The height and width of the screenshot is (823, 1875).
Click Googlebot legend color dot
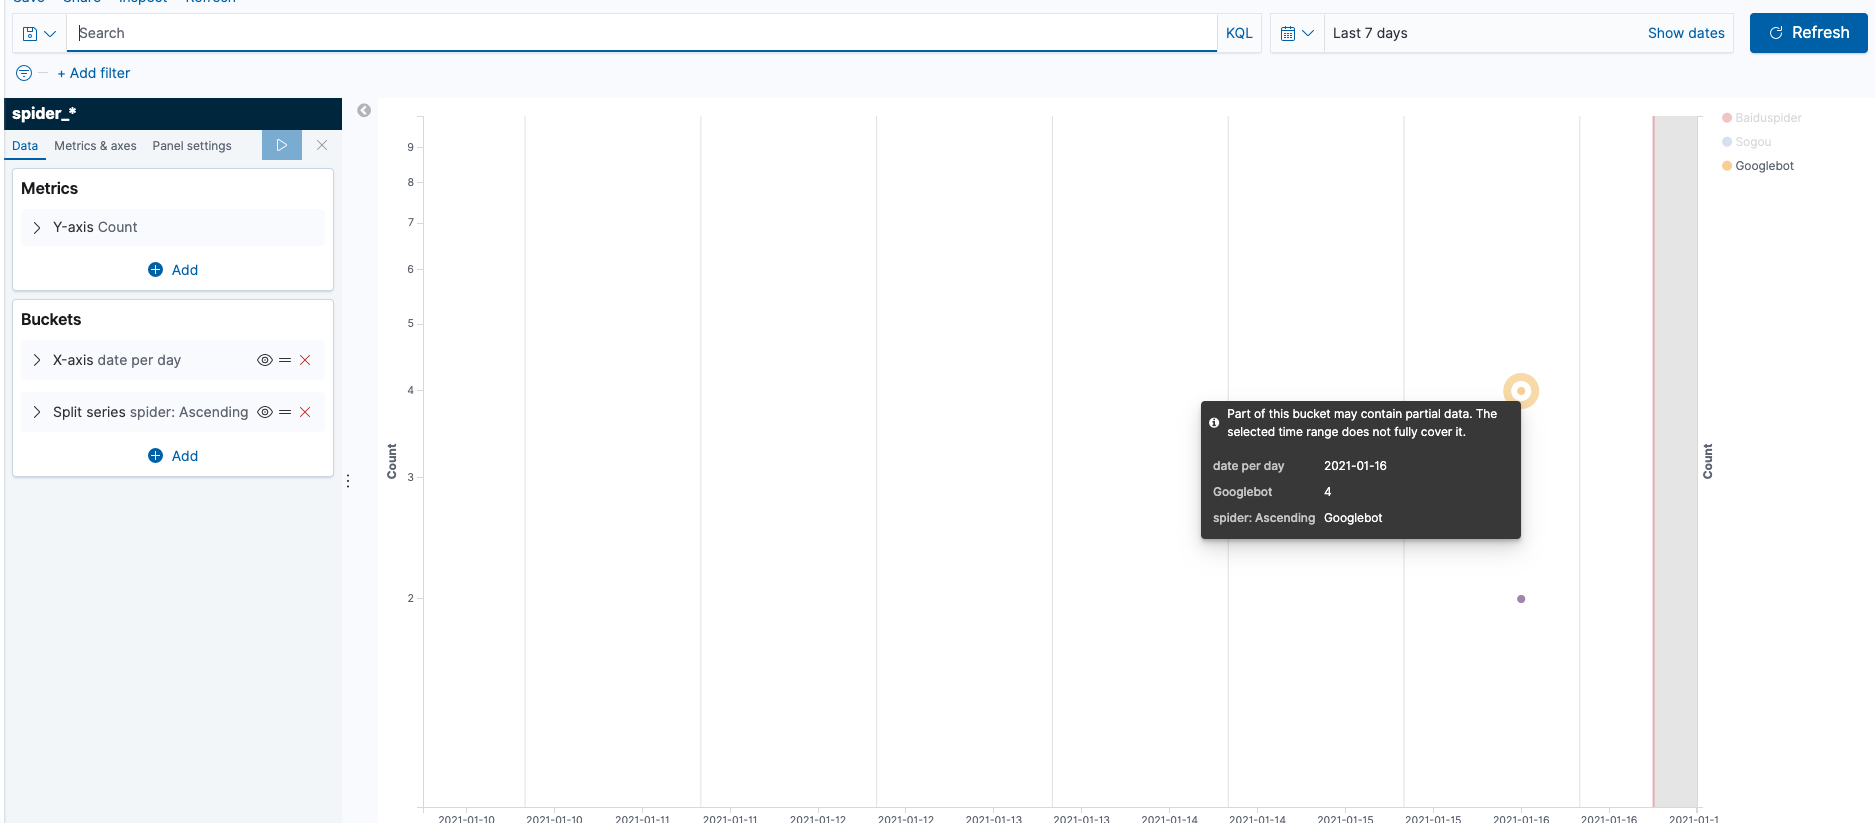pyautogui.click(x=1727, y=166)
